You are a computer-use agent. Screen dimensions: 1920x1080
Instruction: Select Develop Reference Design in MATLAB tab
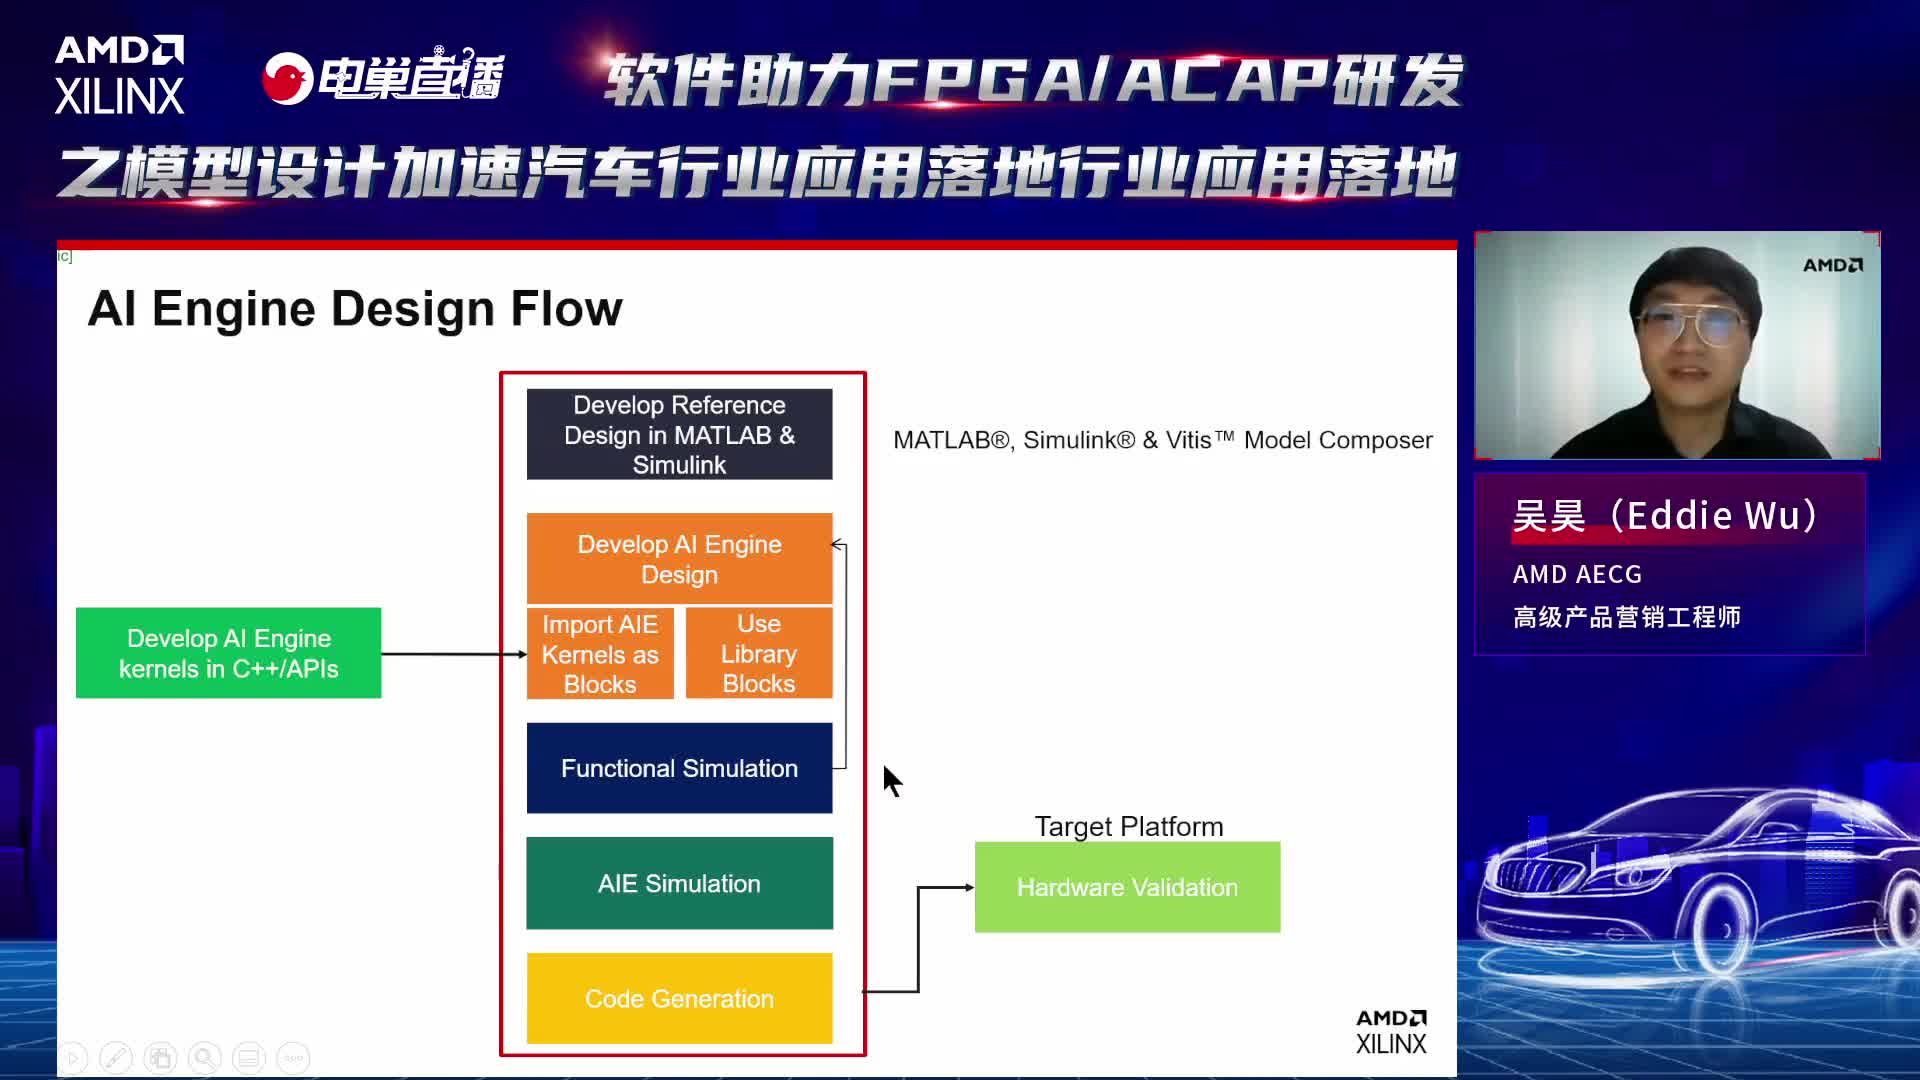[678, 434]
